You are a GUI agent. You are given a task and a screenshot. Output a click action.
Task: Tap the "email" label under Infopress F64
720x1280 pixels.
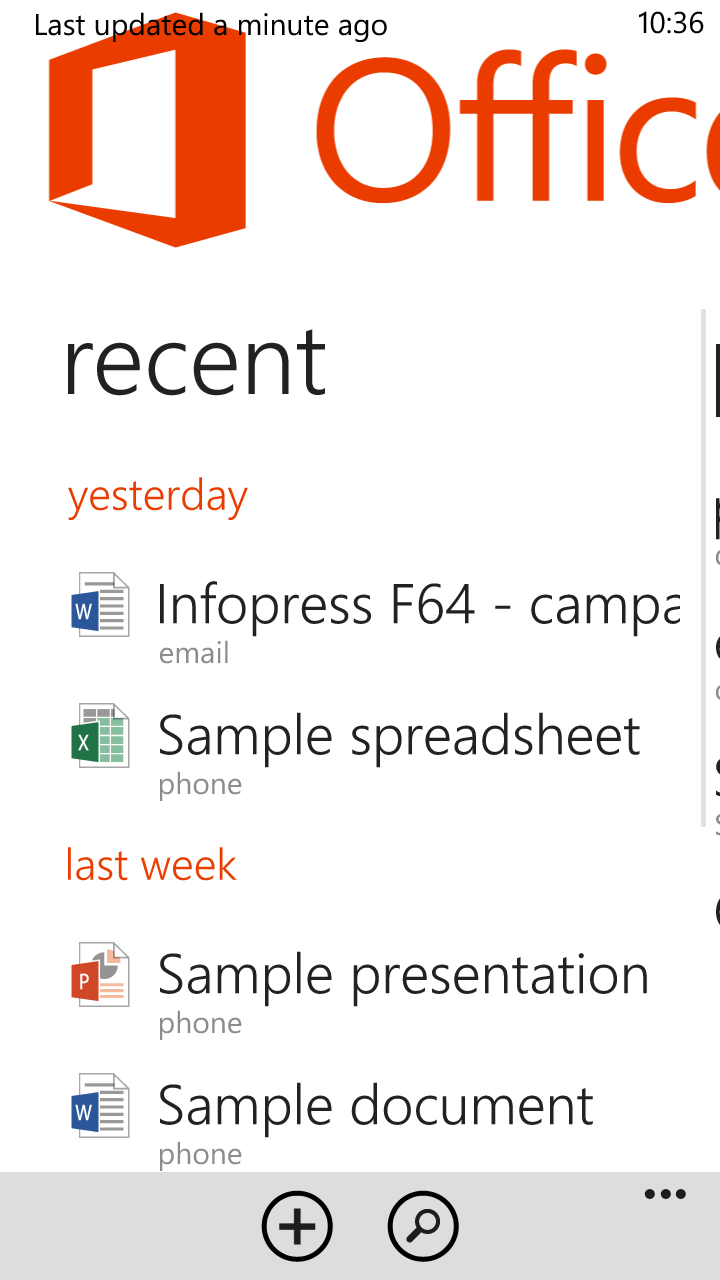[x=194, y=653]
